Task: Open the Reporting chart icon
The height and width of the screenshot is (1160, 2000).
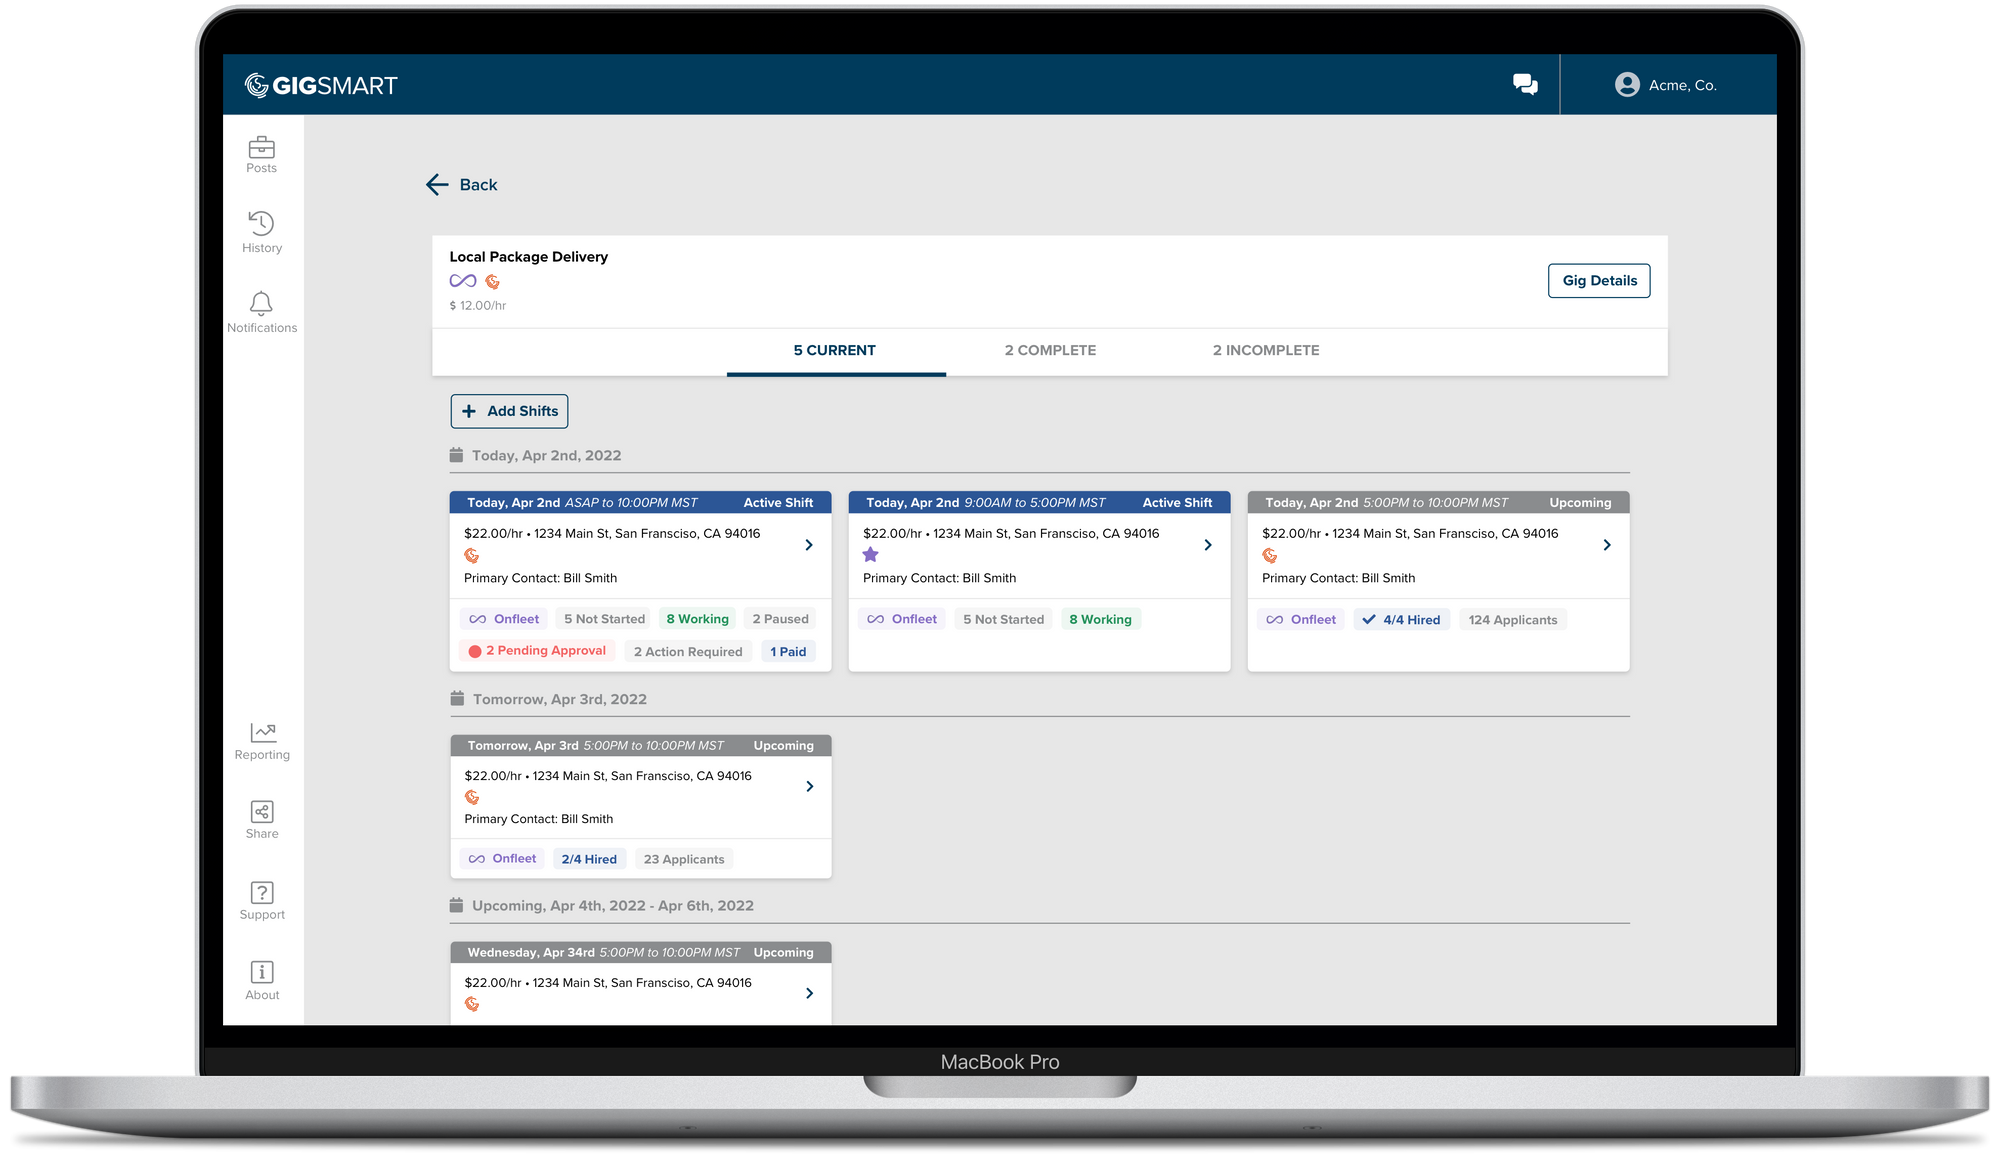Action: (x=262, y=732)
